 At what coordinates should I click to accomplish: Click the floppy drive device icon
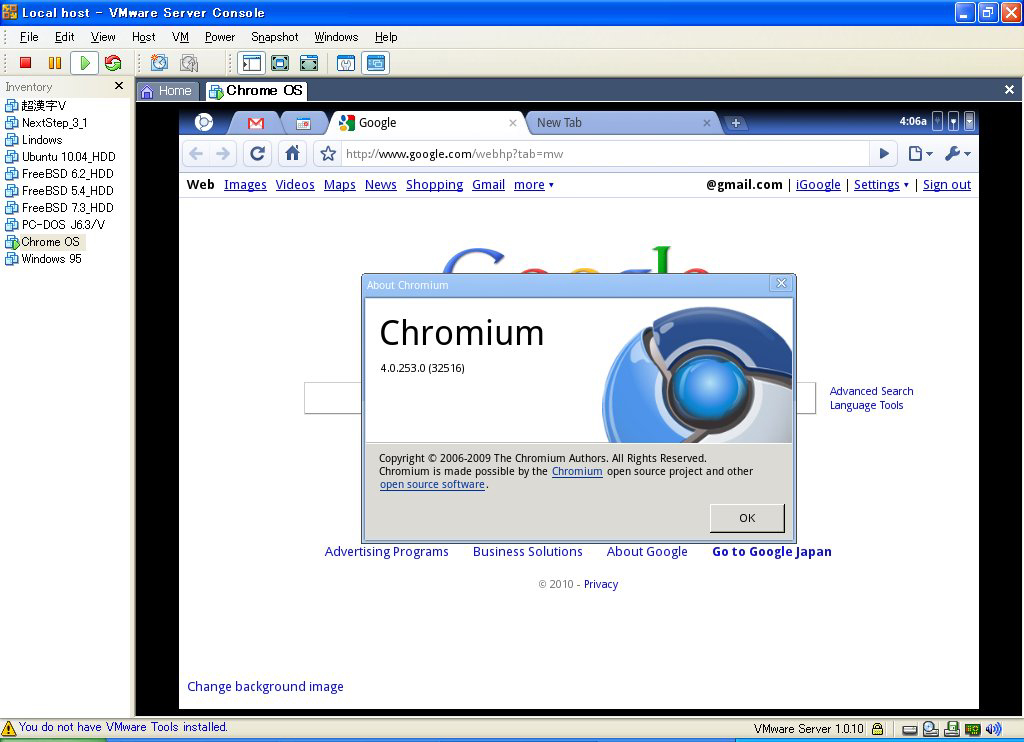click(952, 728)
